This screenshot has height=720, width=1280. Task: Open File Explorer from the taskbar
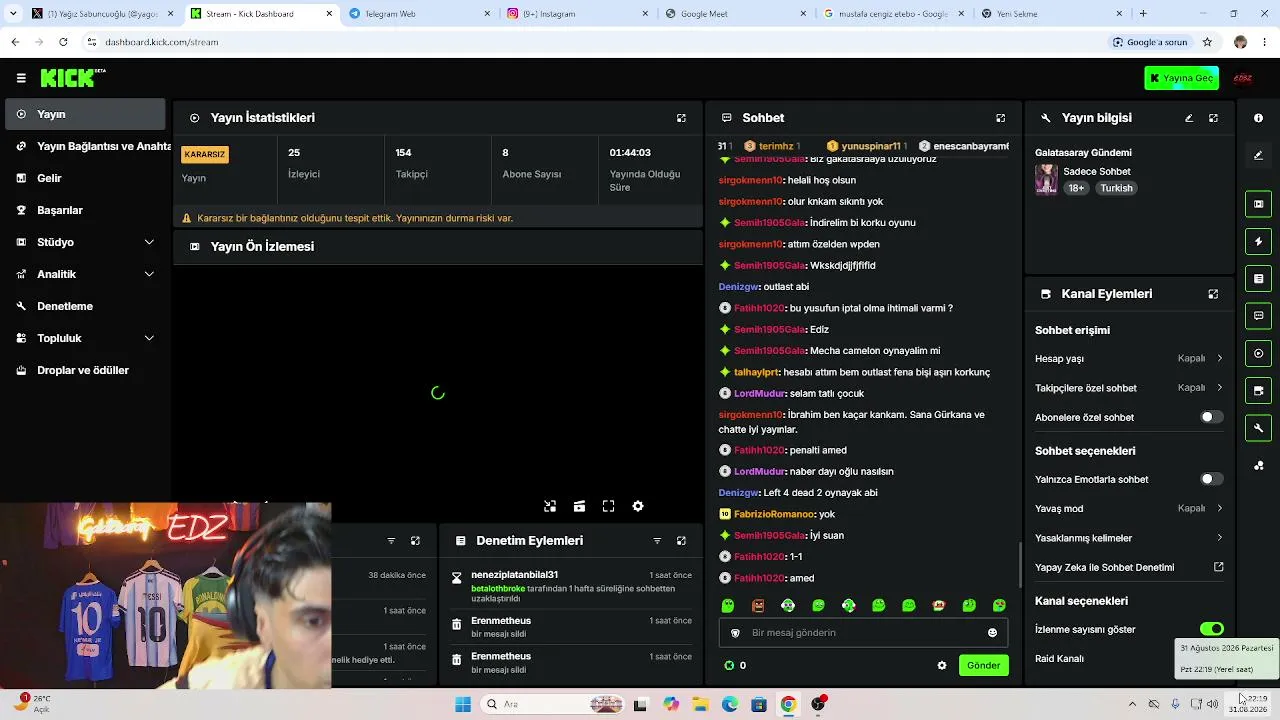[700, 704]
